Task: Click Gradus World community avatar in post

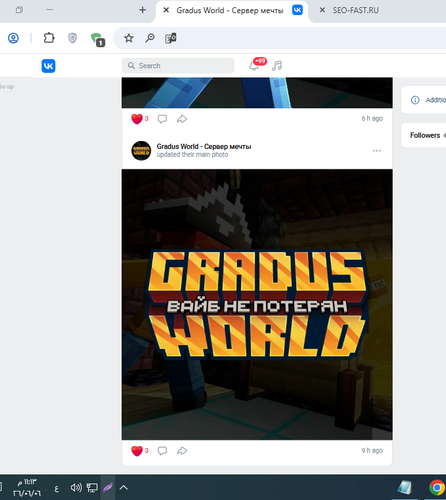Action: tap(141, 151)
